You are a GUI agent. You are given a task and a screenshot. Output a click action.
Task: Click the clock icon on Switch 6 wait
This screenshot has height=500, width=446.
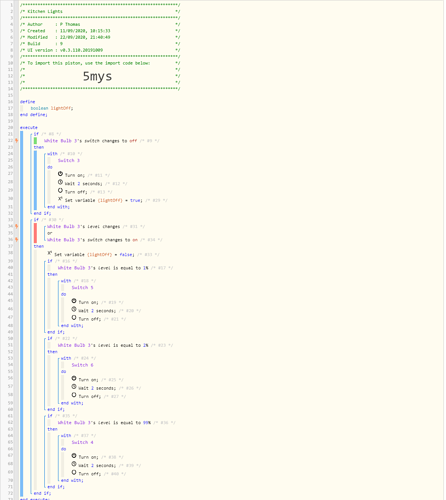(74, 387)
